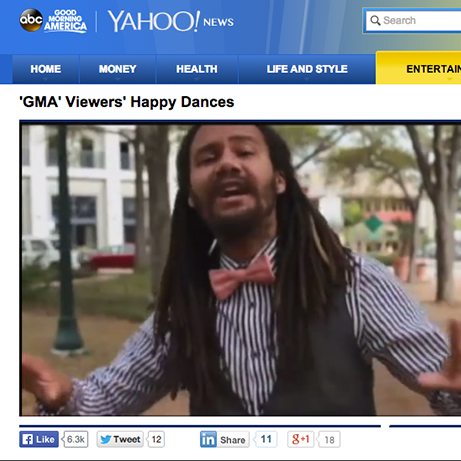The height and width of the screenshot is (461, 461).
Task: Click the Yahoo! News logo
Action: coord(170,21)
